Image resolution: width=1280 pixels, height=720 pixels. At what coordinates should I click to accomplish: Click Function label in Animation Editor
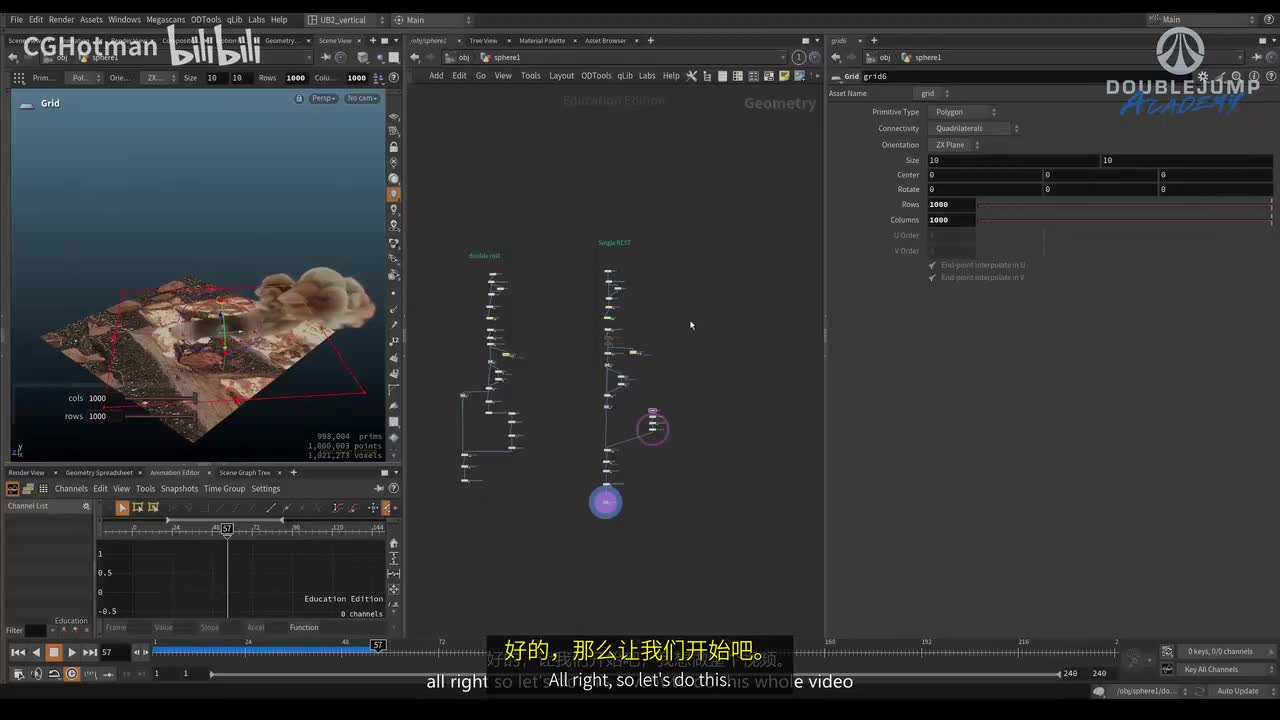point(304,627)
